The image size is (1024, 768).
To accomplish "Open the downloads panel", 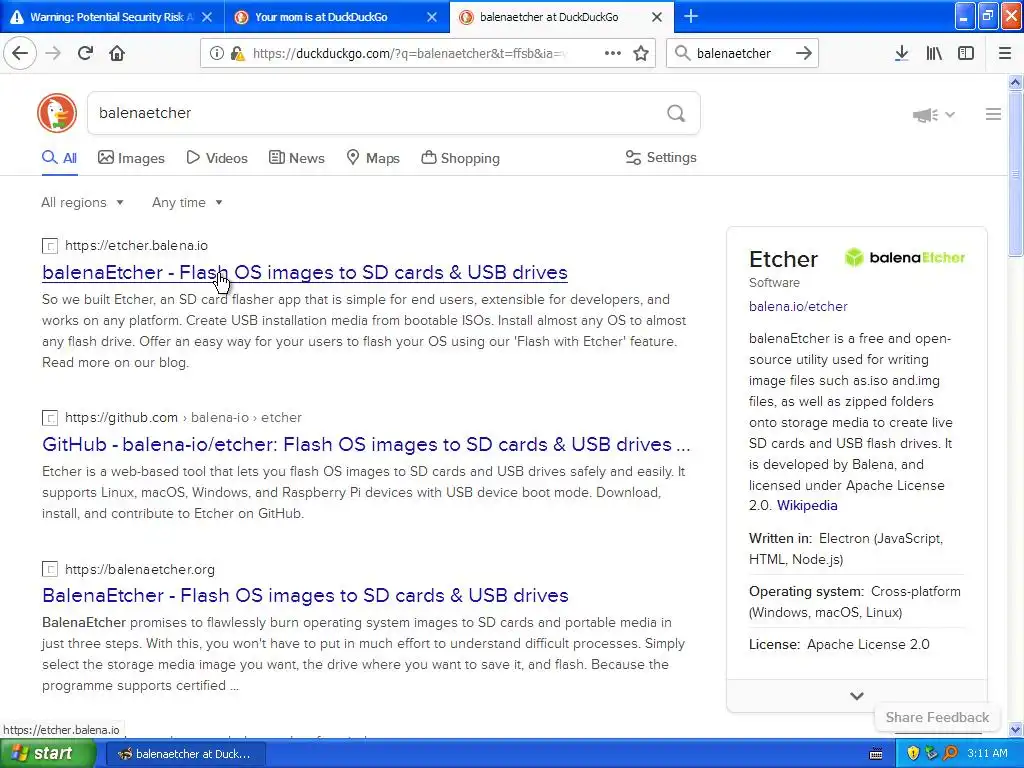I will (x=901, y=53).
